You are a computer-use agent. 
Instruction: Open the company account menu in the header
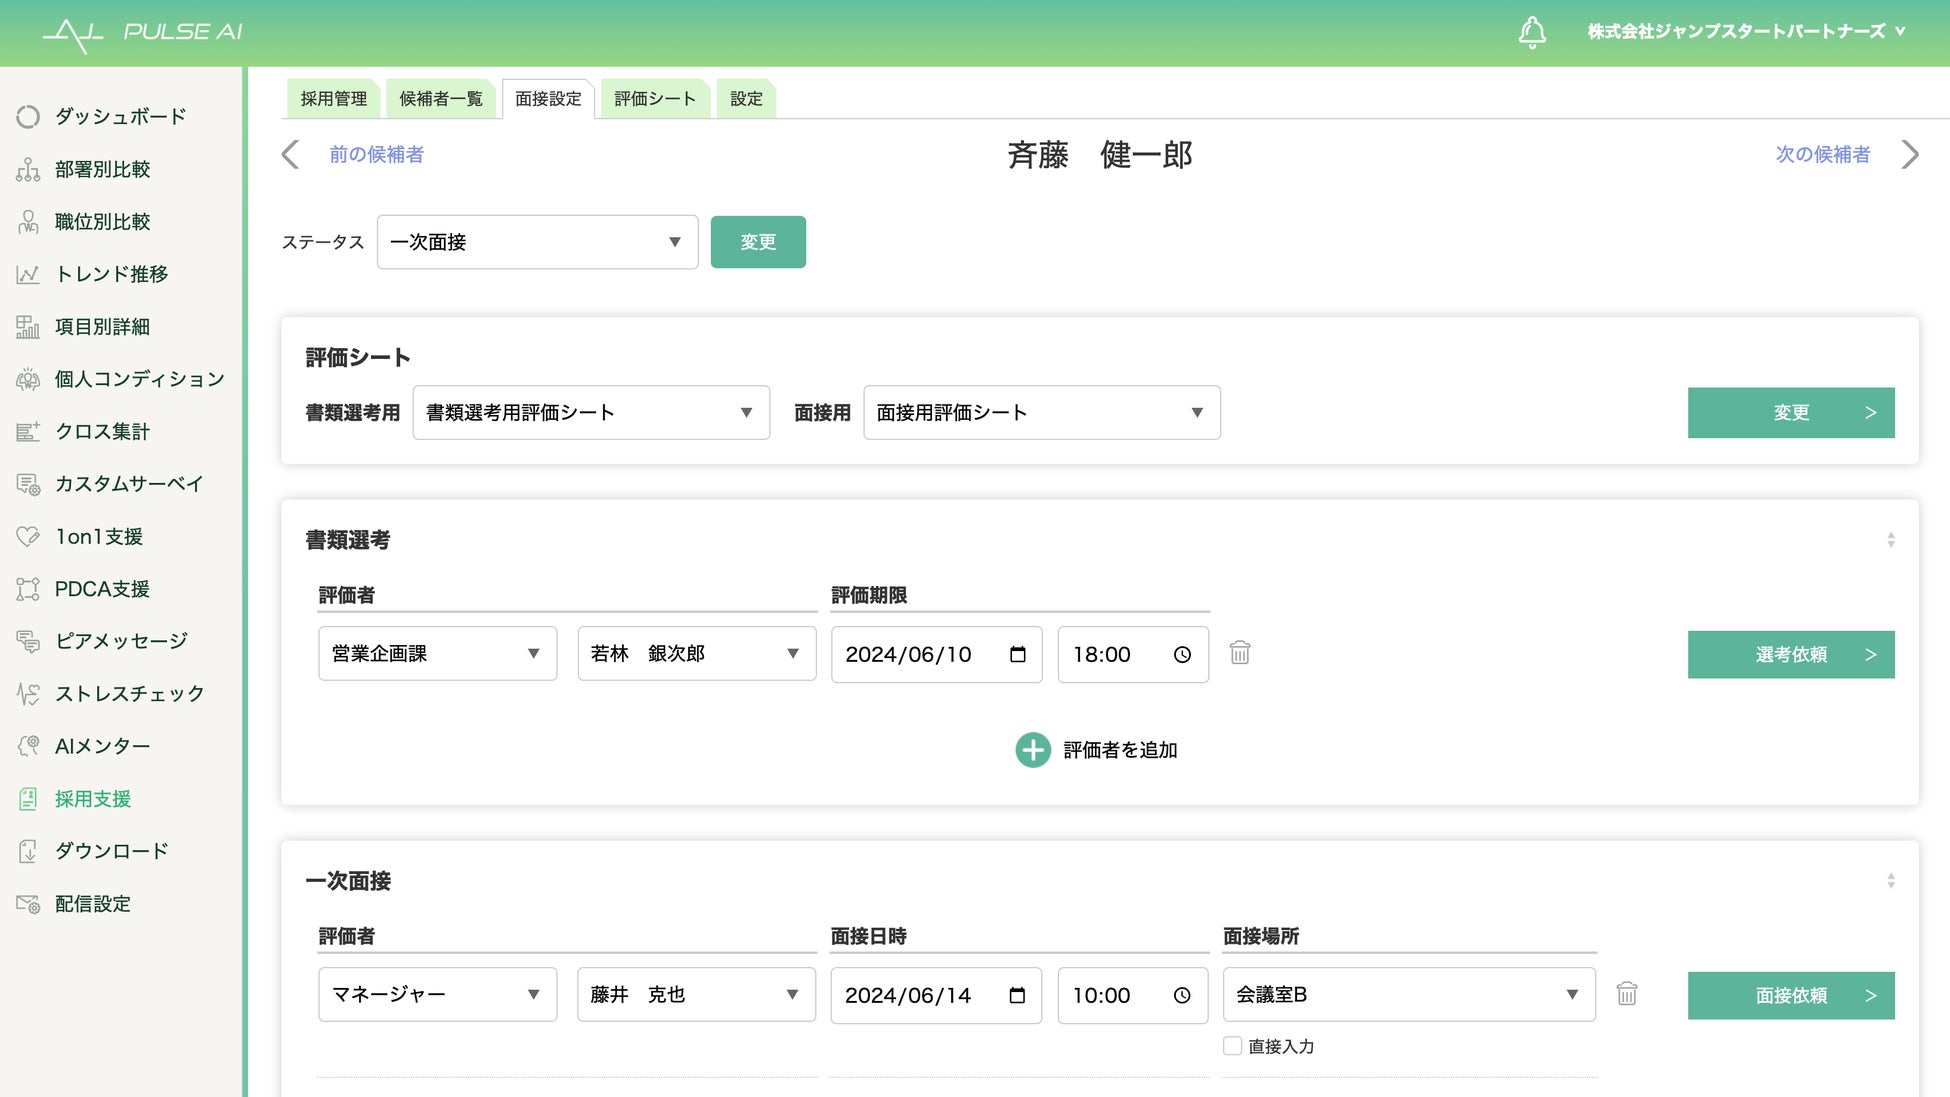[x=1745, y=31]
